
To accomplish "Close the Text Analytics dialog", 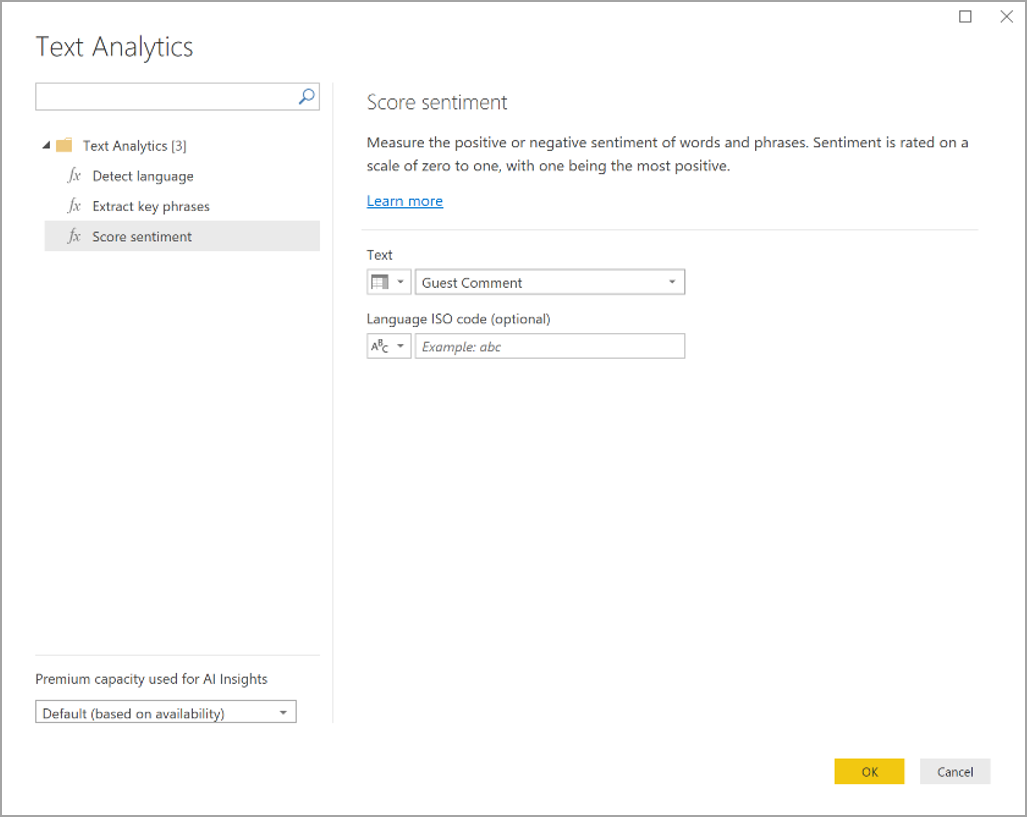I will (x=1007, y=16).
